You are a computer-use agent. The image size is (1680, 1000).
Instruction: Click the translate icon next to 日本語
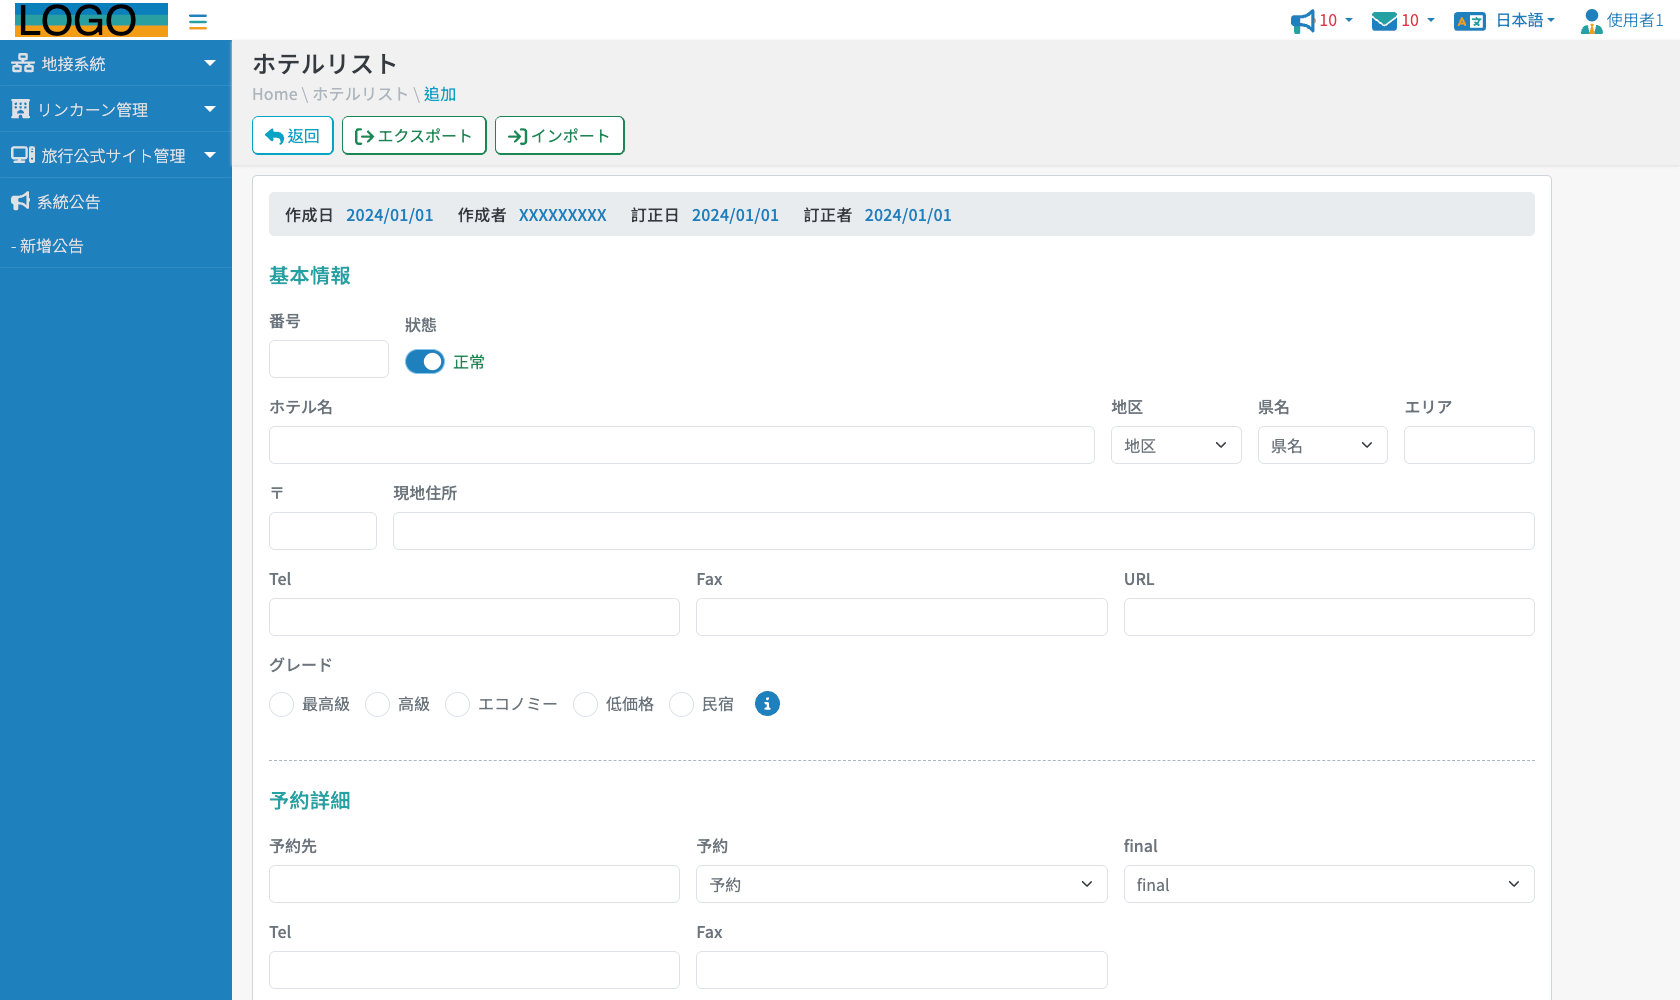[1469, 19]
